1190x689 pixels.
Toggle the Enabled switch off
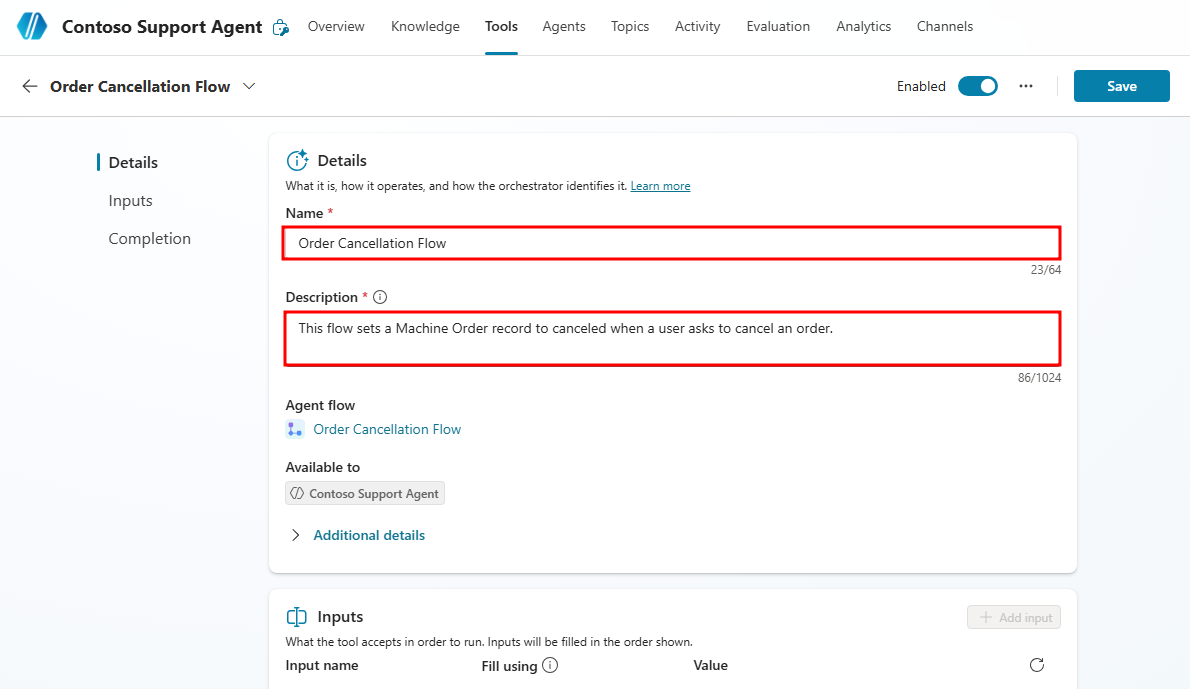point(978,87)
